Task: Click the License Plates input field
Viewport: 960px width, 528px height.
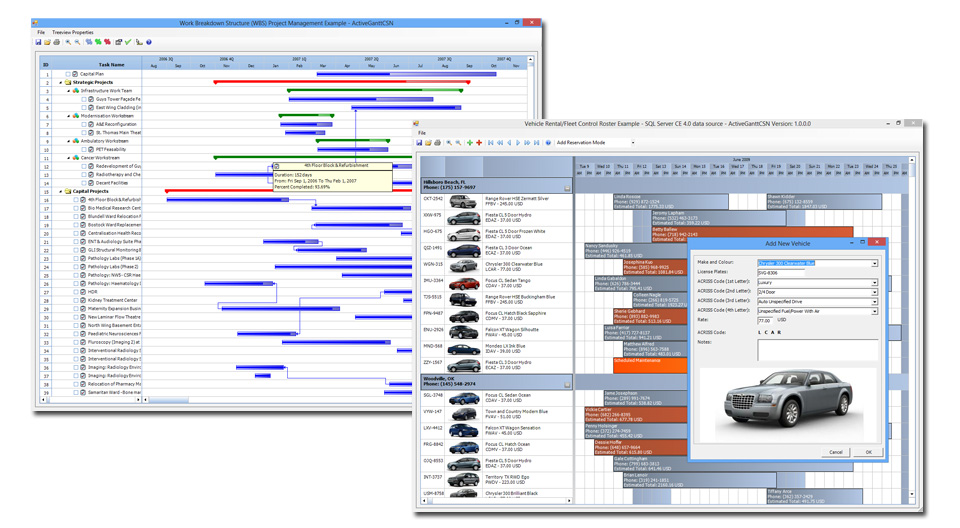Action: coord(781,273)
